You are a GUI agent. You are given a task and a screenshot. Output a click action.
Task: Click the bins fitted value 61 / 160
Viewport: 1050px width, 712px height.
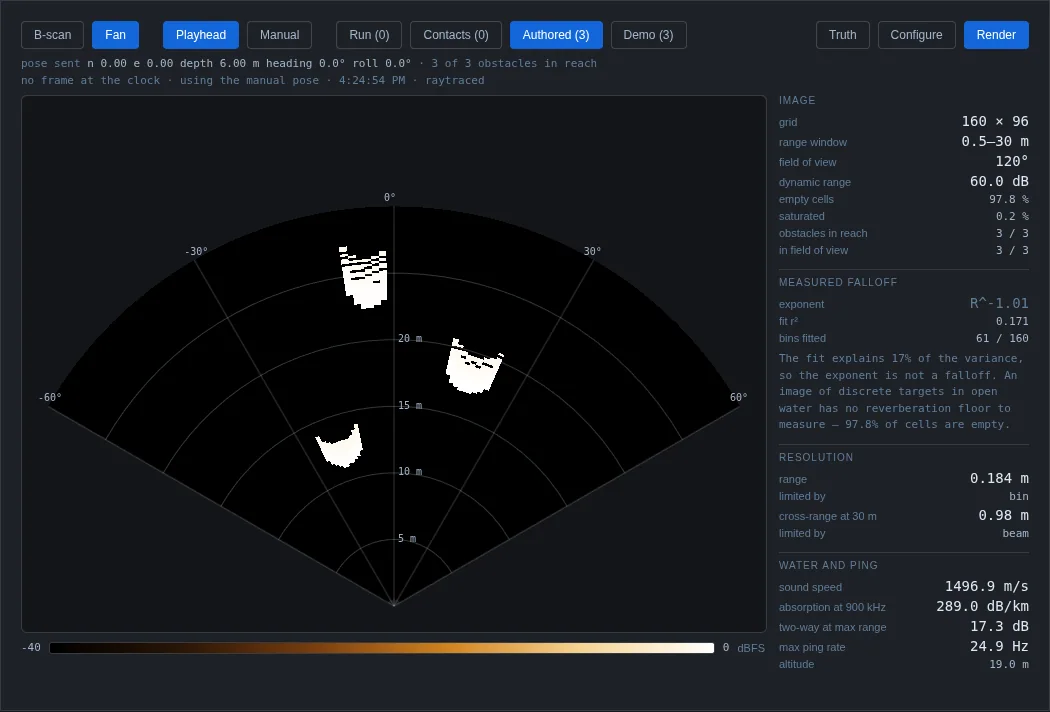tap(1002, 338)
